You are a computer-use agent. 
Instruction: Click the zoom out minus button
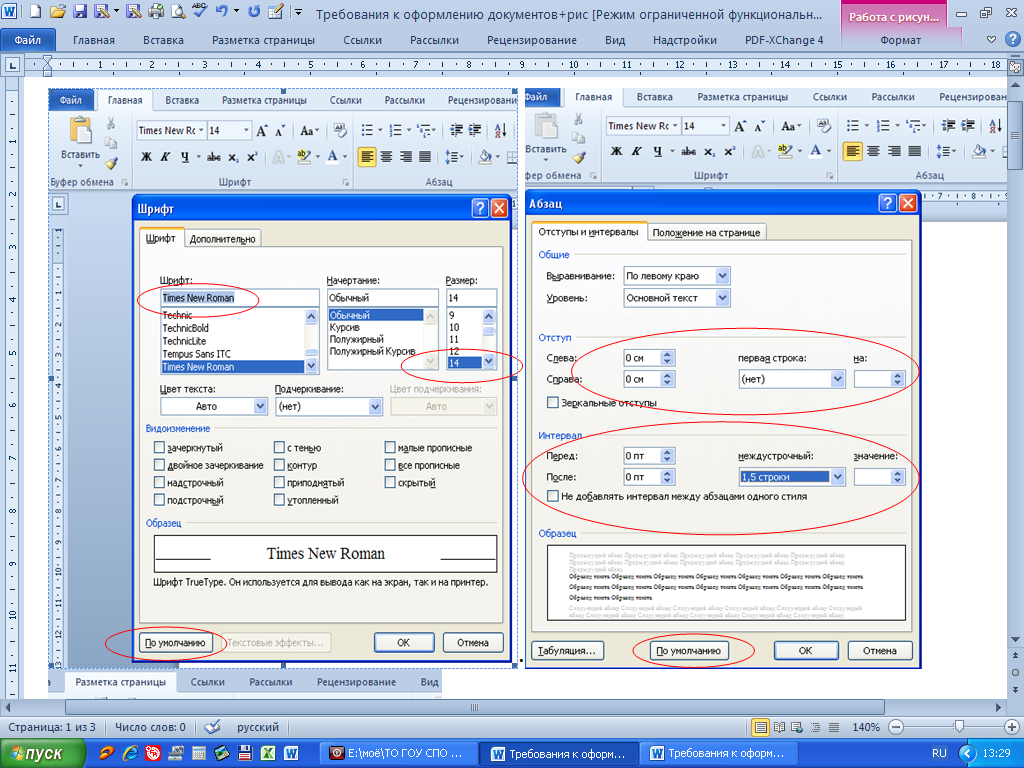pyautogui.click(x=896, y=727)
